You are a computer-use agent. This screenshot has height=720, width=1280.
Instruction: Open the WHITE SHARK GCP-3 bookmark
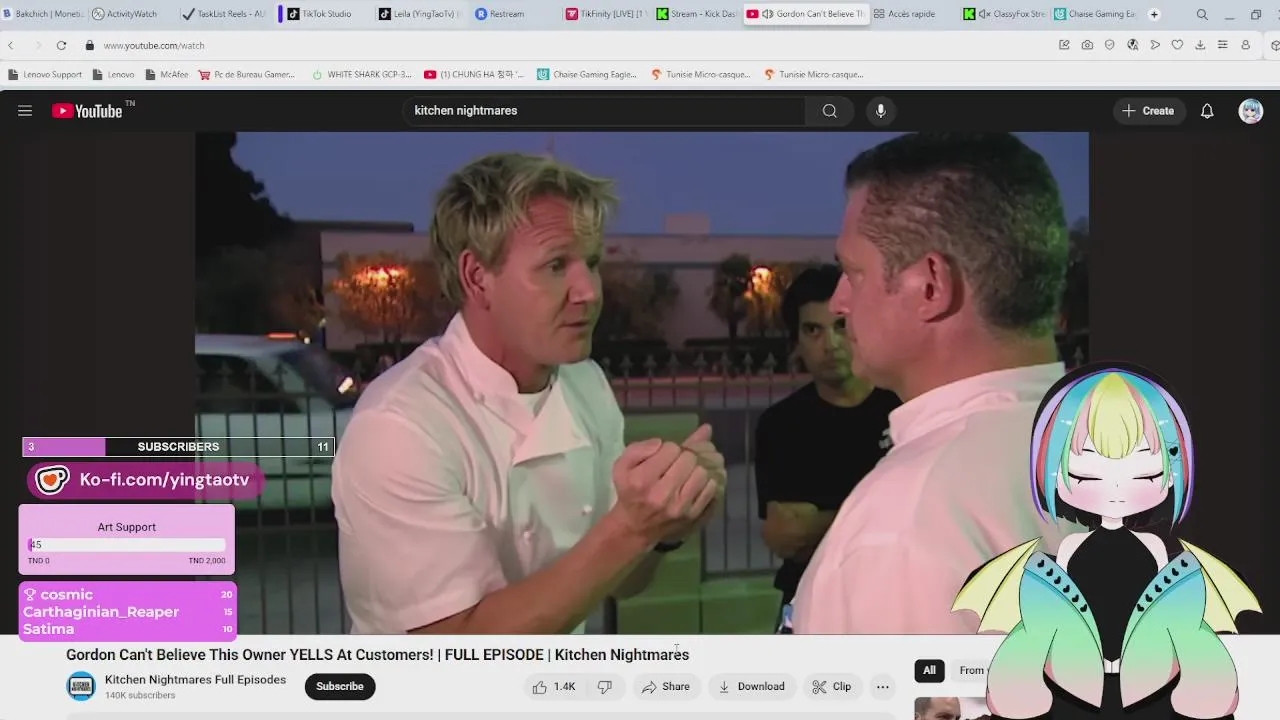tap(361, 74)
